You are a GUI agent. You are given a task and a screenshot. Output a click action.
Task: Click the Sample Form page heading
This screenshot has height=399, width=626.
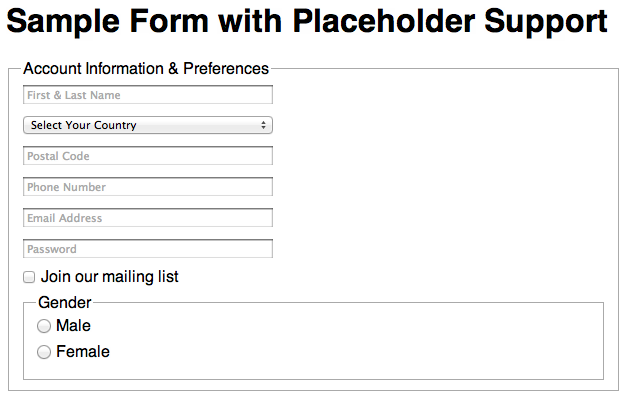point(307,21)
